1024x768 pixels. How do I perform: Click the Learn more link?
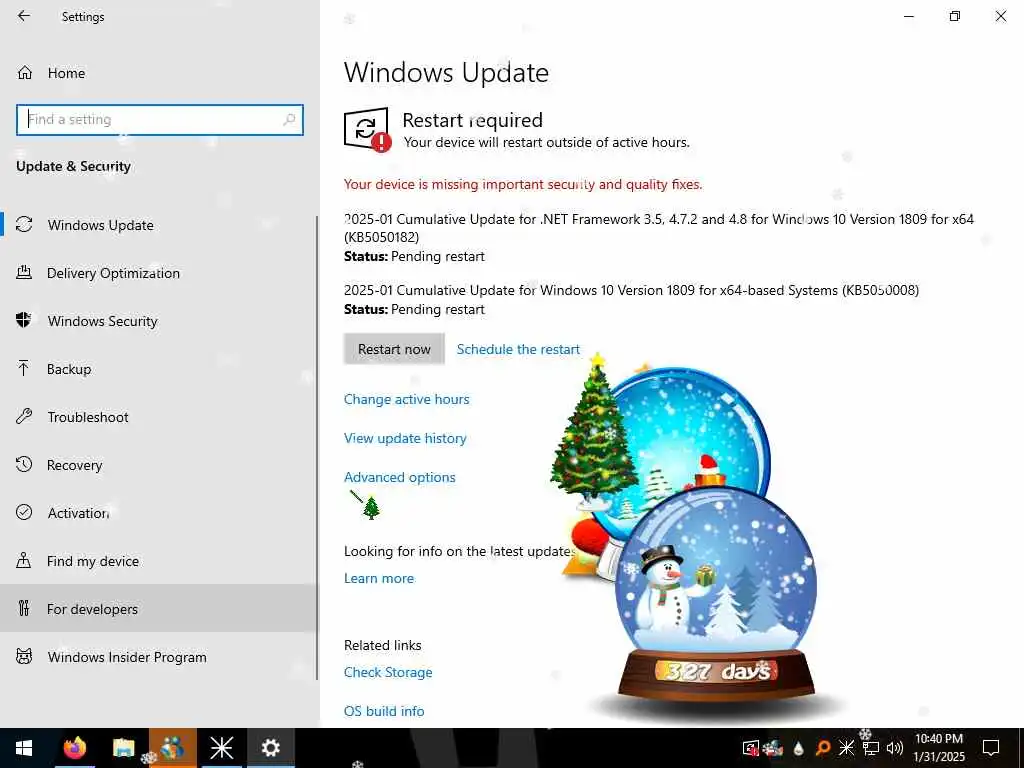click(379, 578)
